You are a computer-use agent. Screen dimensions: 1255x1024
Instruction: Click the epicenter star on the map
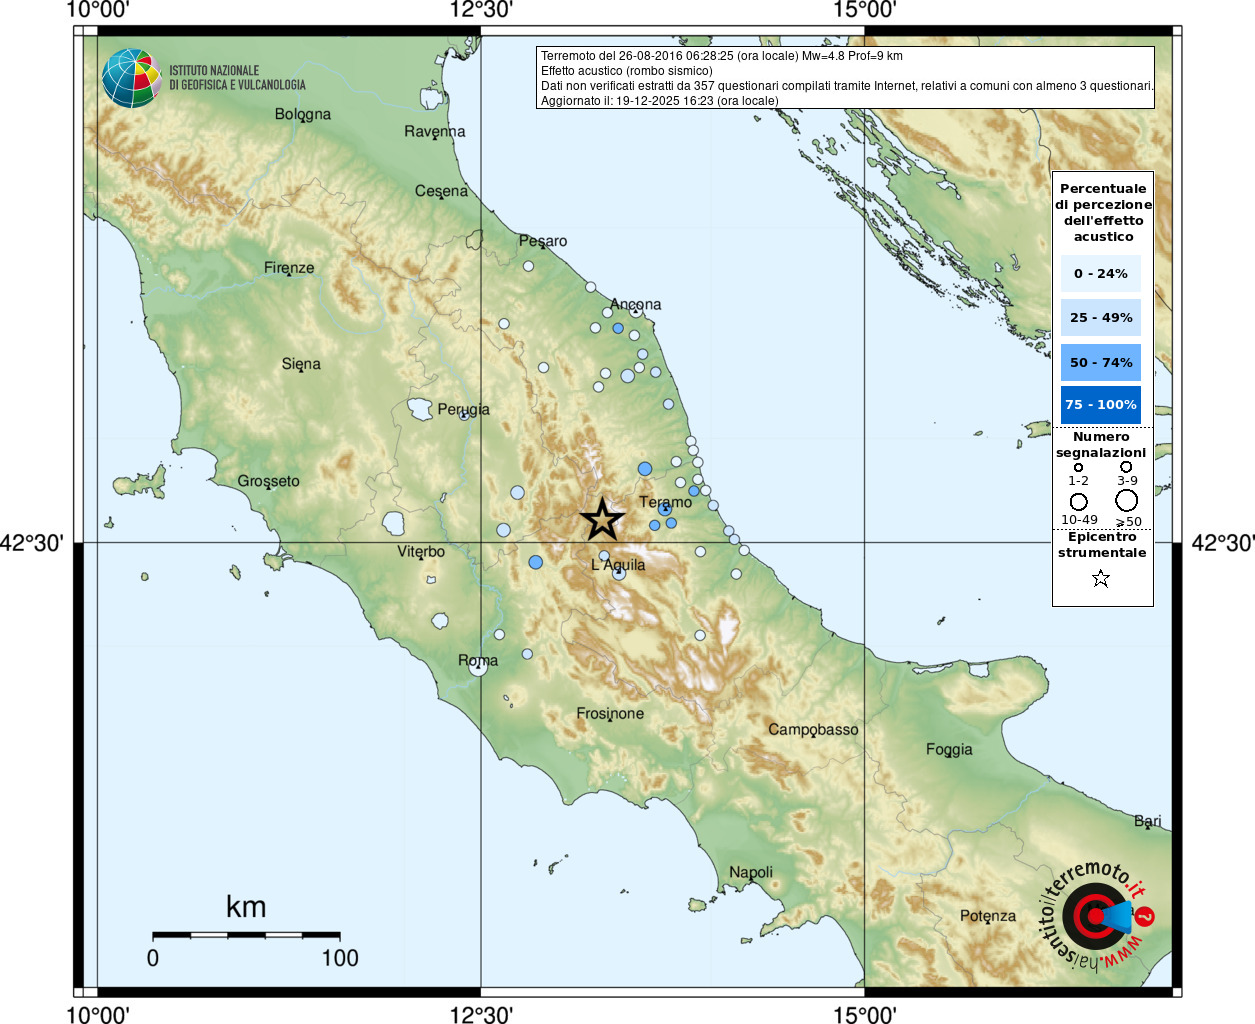[x=602, y=519]
